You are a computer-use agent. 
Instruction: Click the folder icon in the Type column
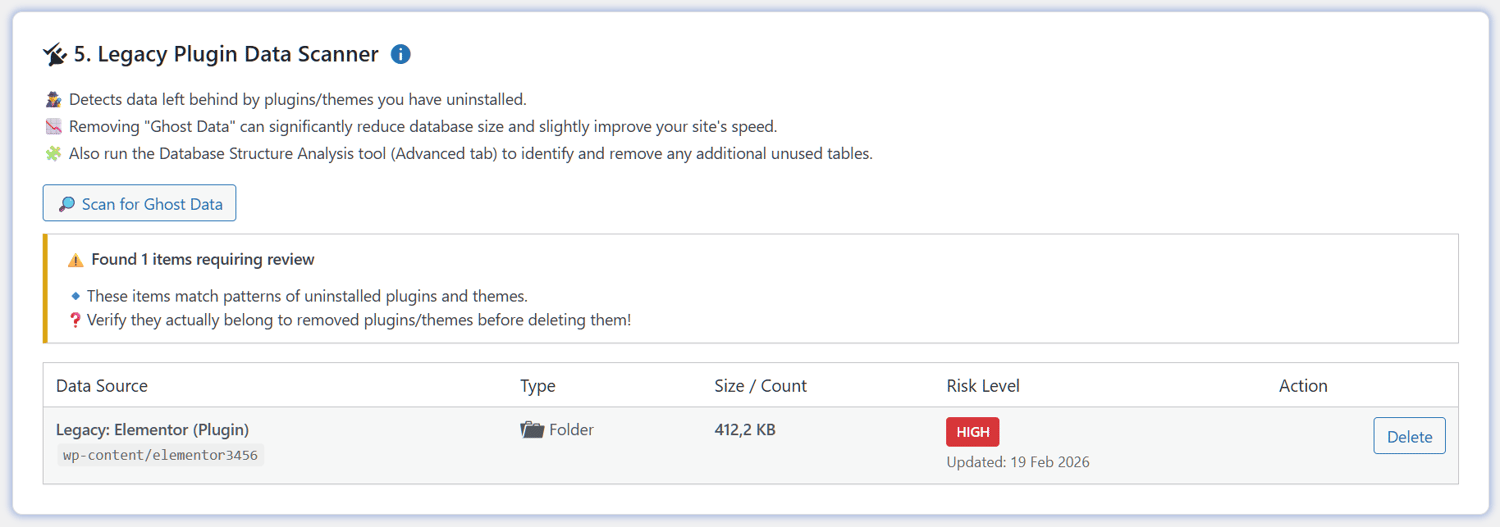coord(532,430)
